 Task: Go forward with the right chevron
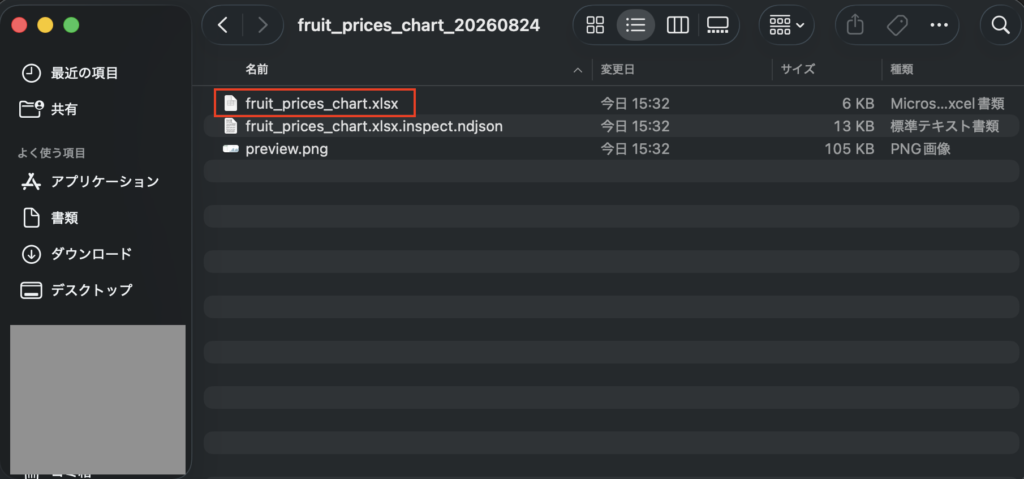click(x=263, y=25)
